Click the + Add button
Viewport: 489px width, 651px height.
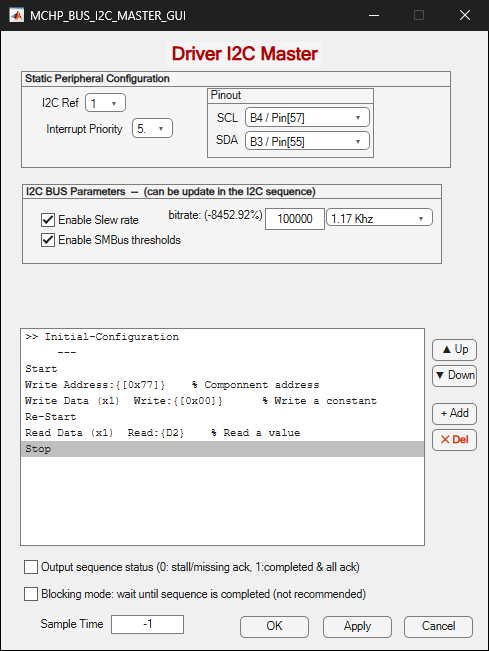[x=454, y=414]
